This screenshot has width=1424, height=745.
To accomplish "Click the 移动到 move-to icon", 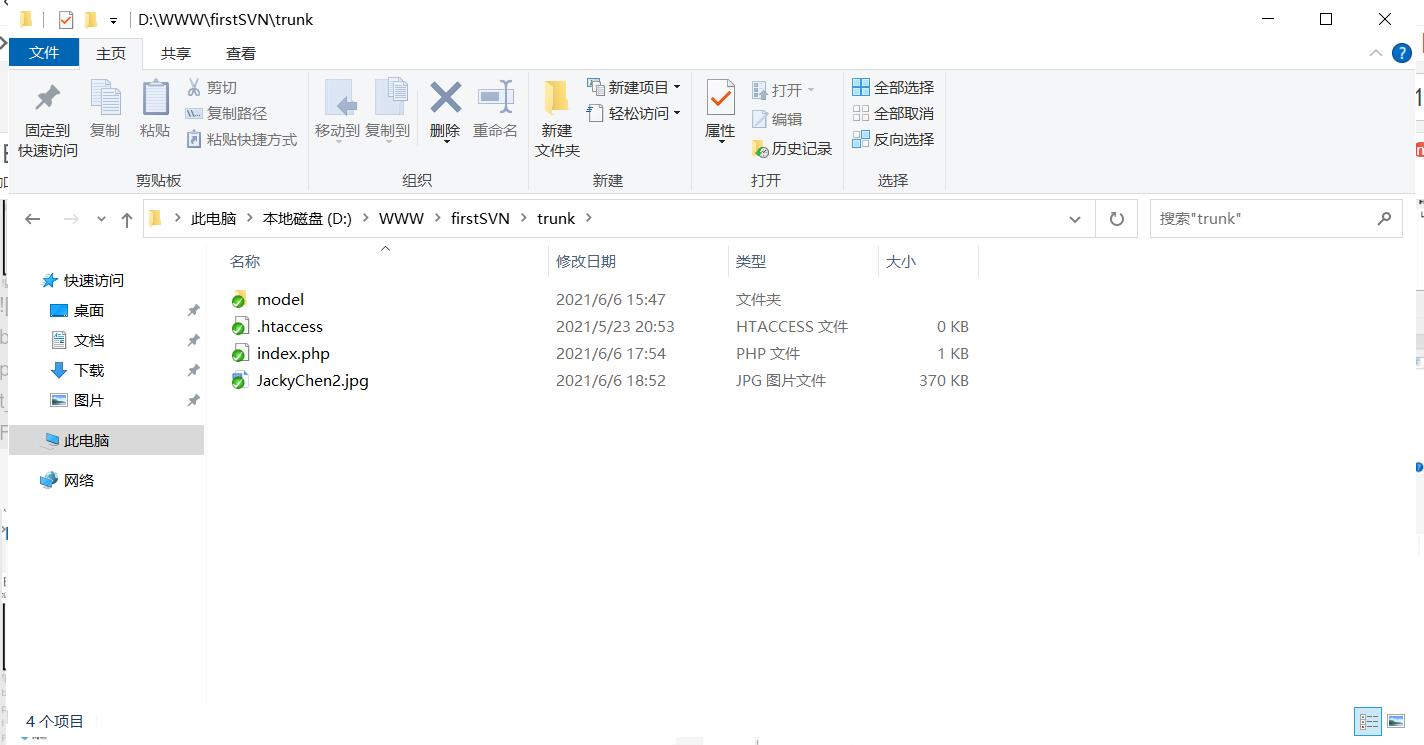I will [339, 98].
